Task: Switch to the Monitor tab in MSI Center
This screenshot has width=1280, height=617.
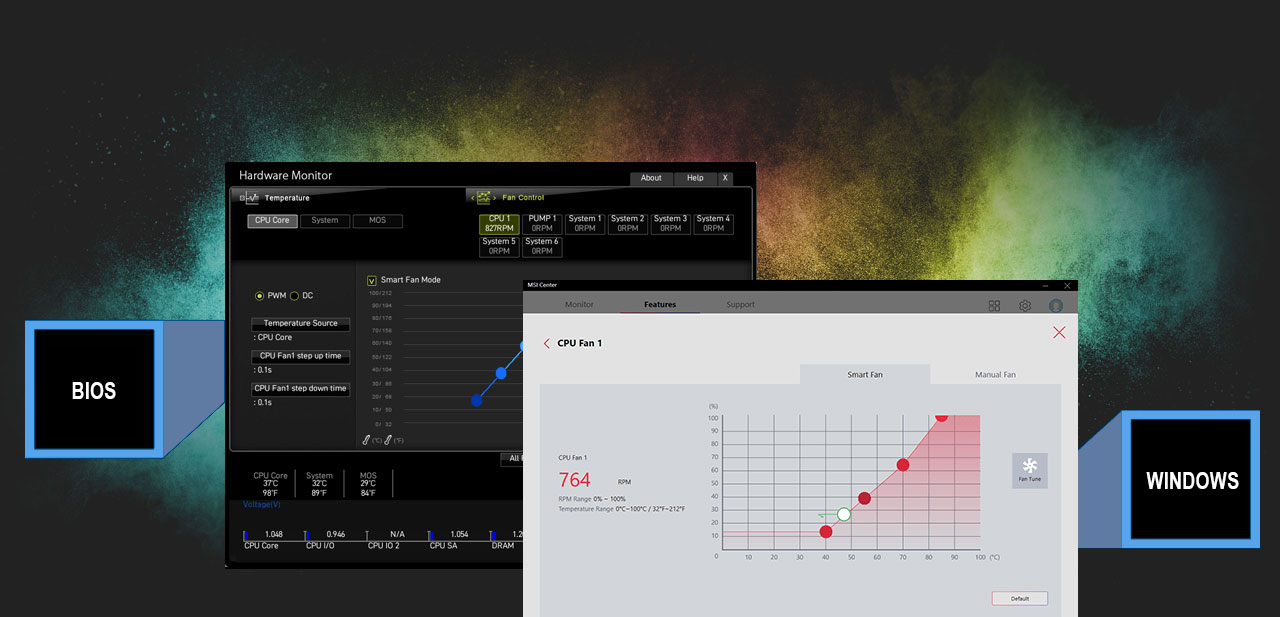Action: 579,305
